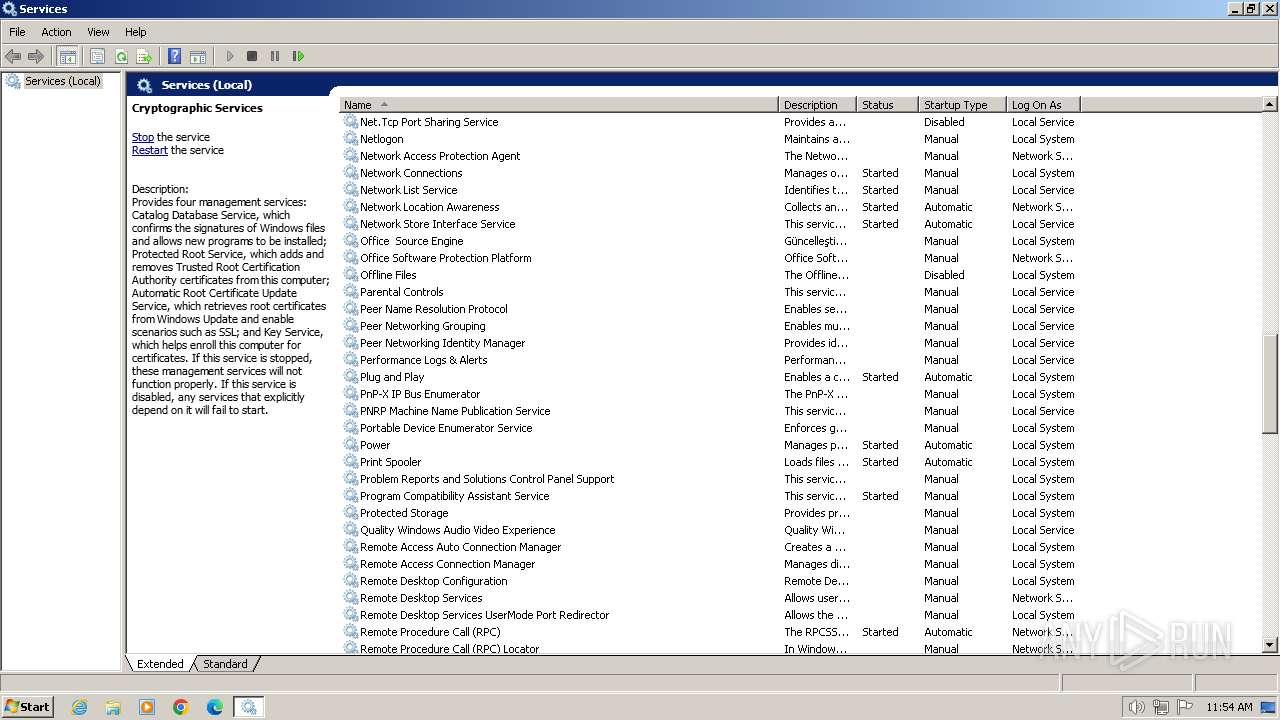Viewport: 1280px width, 720px height.
Task: Select Remote Desktop Services row
Action: (x=710, y=598)
